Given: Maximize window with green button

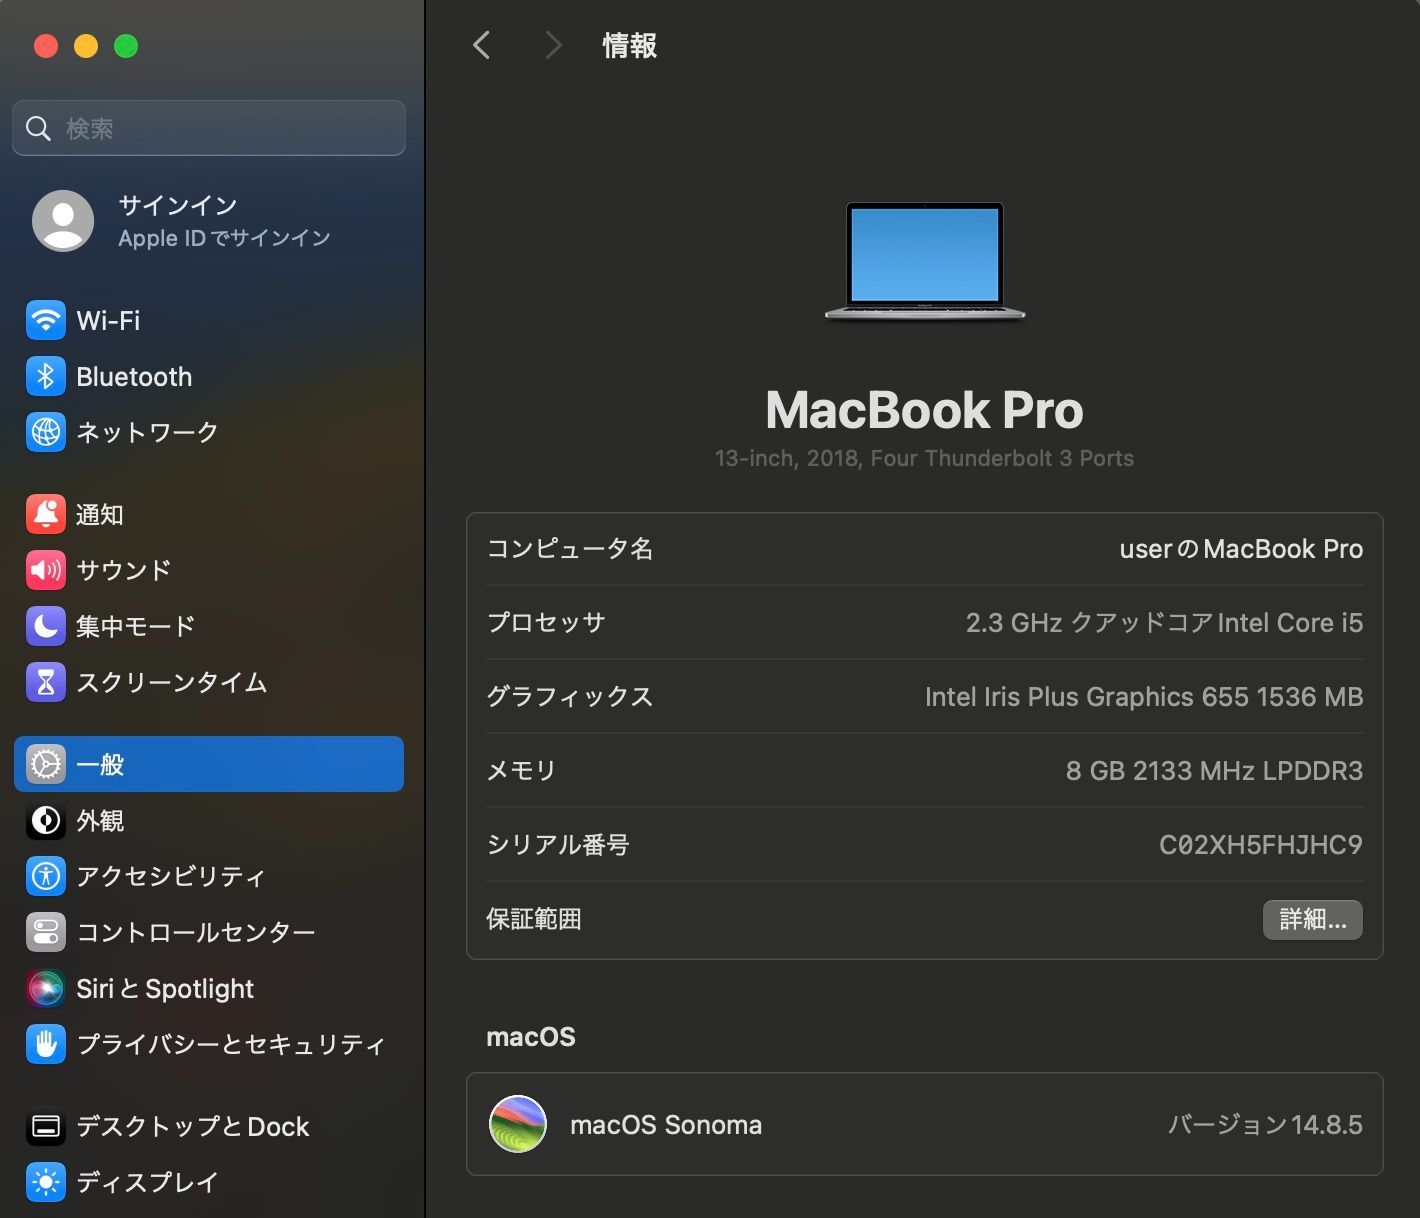Looking at the screenshot, I should [x=126, y=46].
